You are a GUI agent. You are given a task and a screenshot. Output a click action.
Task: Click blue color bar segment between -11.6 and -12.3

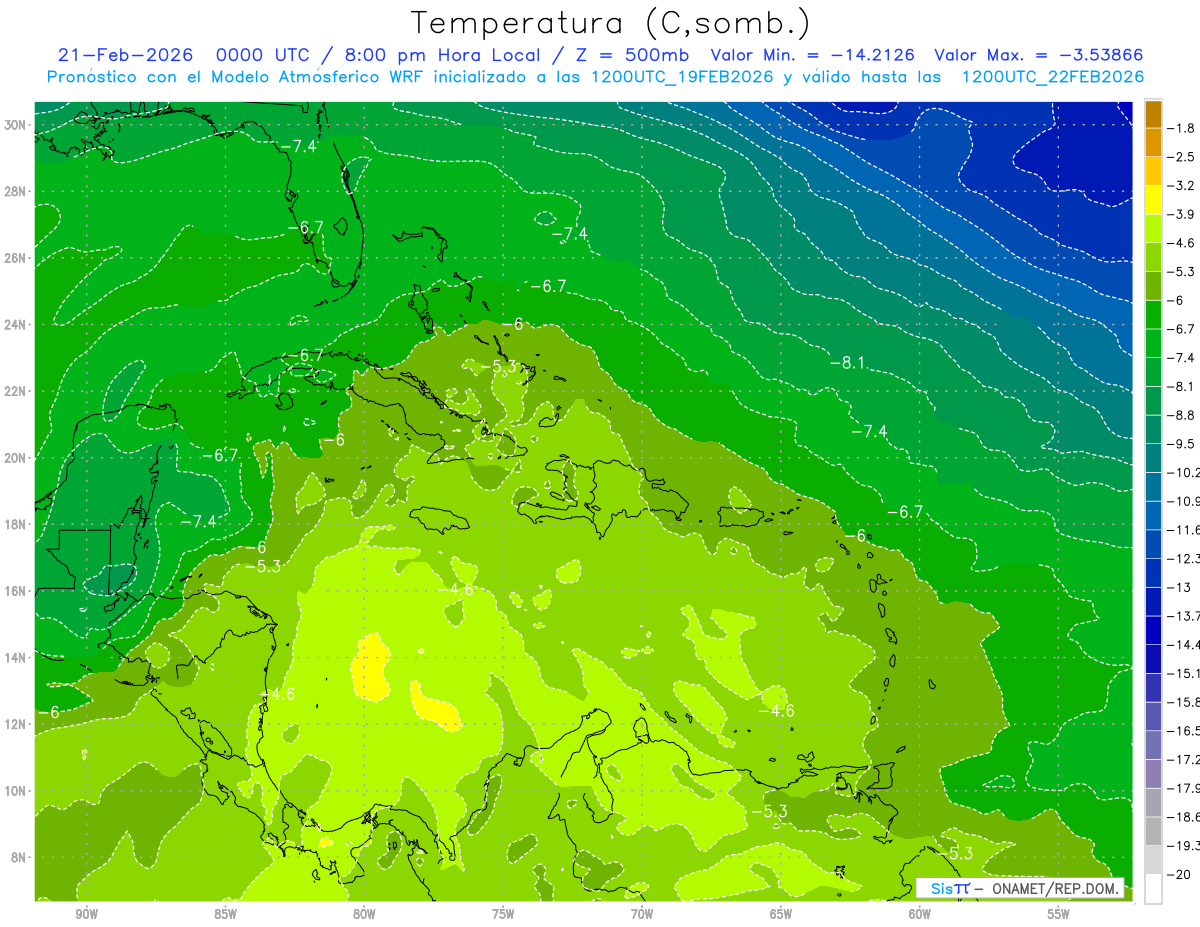[x=1153, y=544]
